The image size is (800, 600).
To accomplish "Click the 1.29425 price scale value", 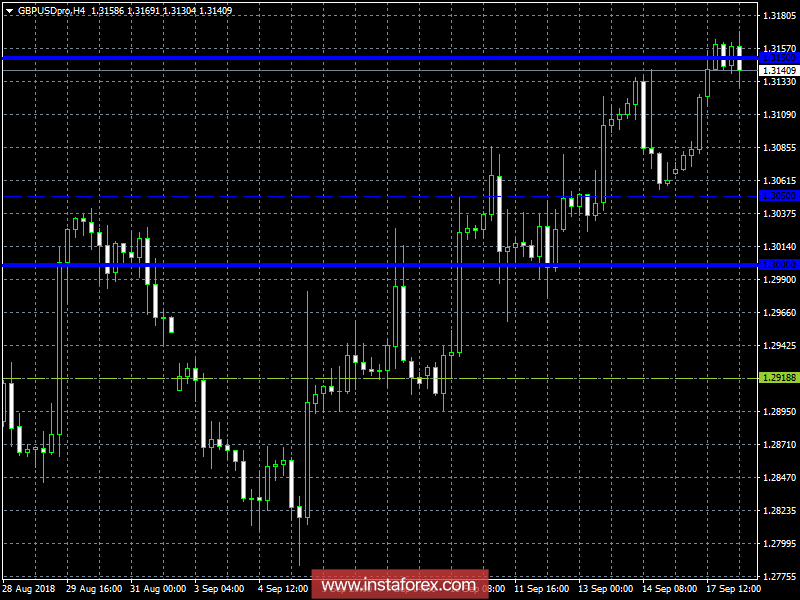I will click(x=779, y=346).
